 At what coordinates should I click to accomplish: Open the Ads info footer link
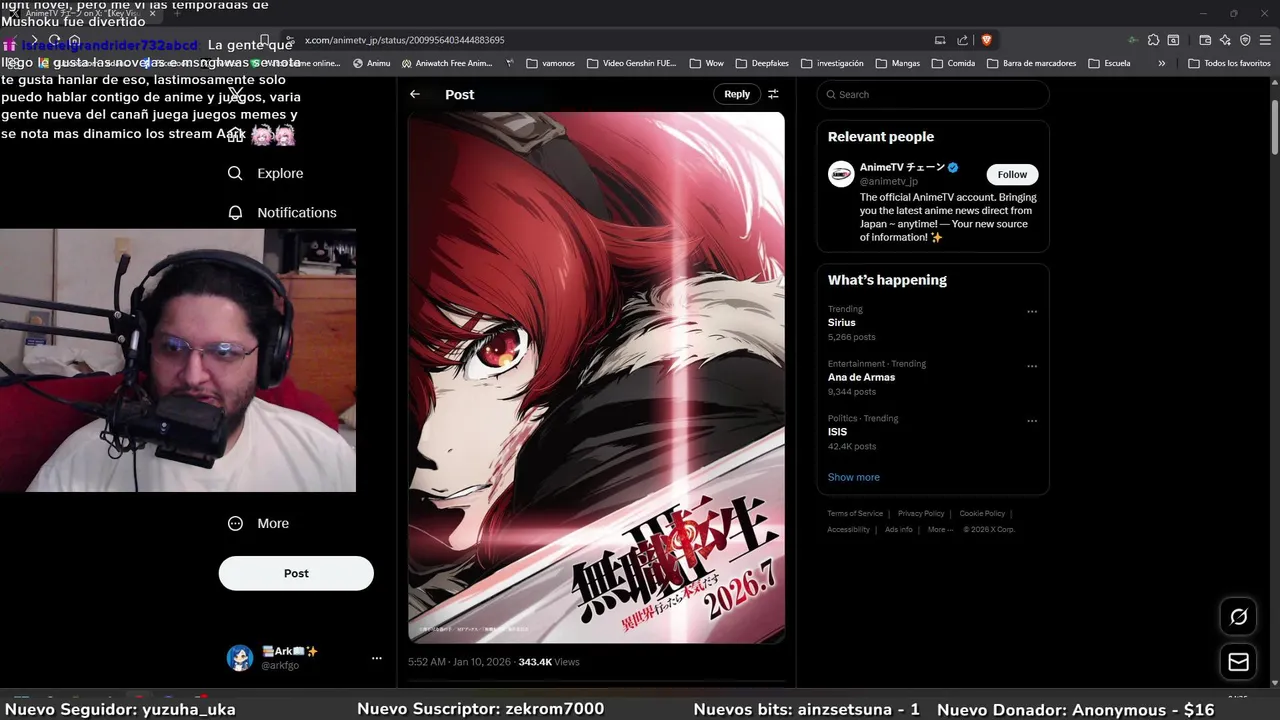898,530
